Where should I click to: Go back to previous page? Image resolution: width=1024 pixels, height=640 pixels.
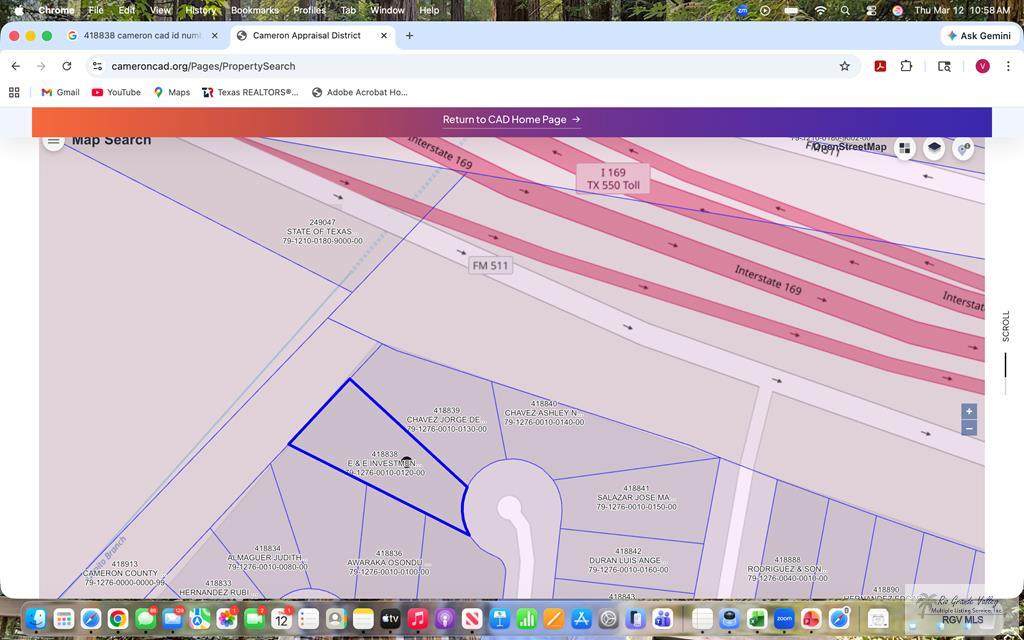coord(16,66)
